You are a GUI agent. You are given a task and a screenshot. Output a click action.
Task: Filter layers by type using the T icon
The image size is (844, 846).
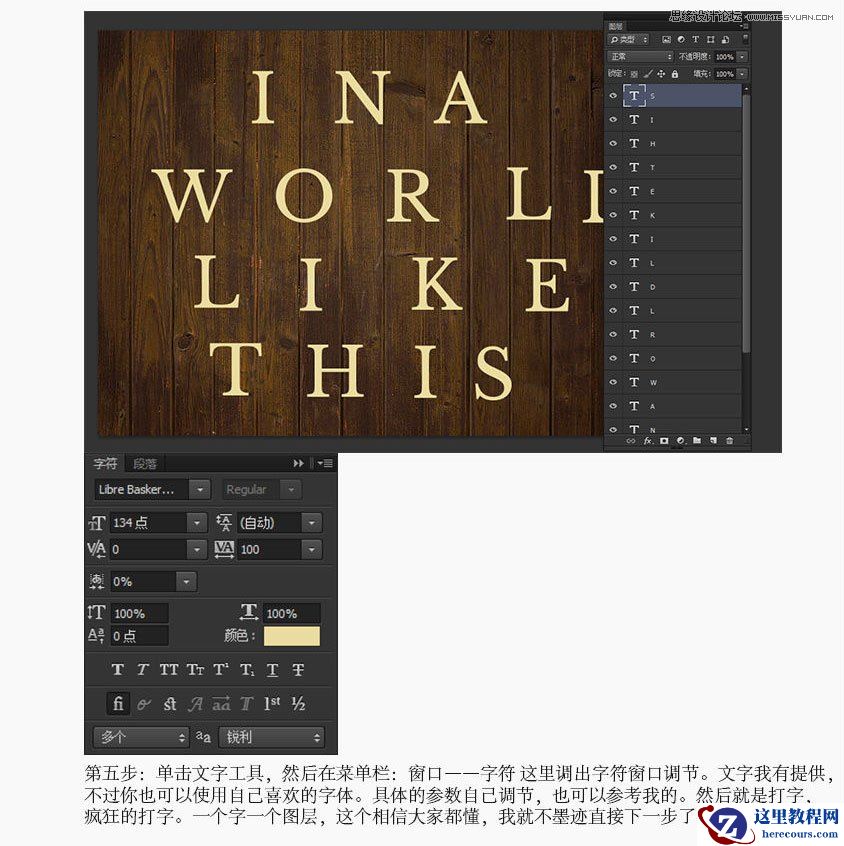pyautogui.click(x=696, y=40)
